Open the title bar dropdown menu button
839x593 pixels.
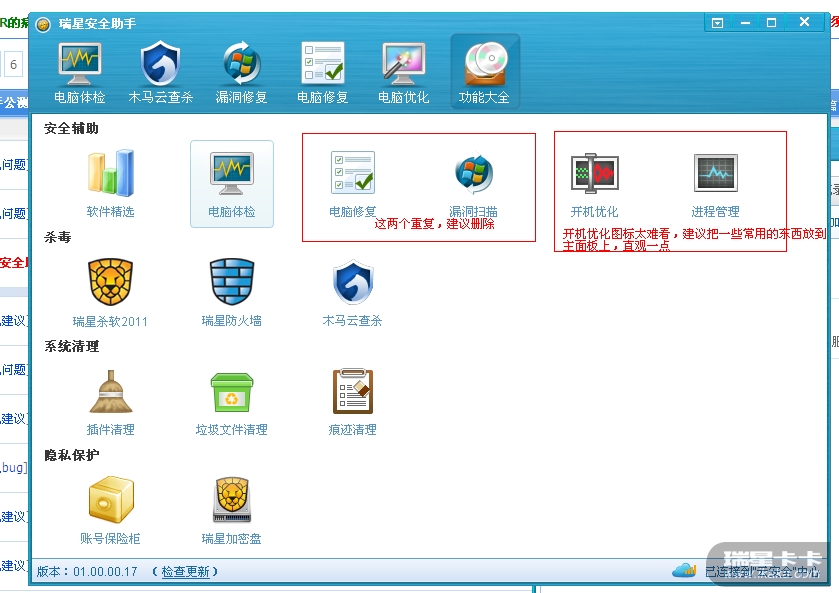pos(718,23)
